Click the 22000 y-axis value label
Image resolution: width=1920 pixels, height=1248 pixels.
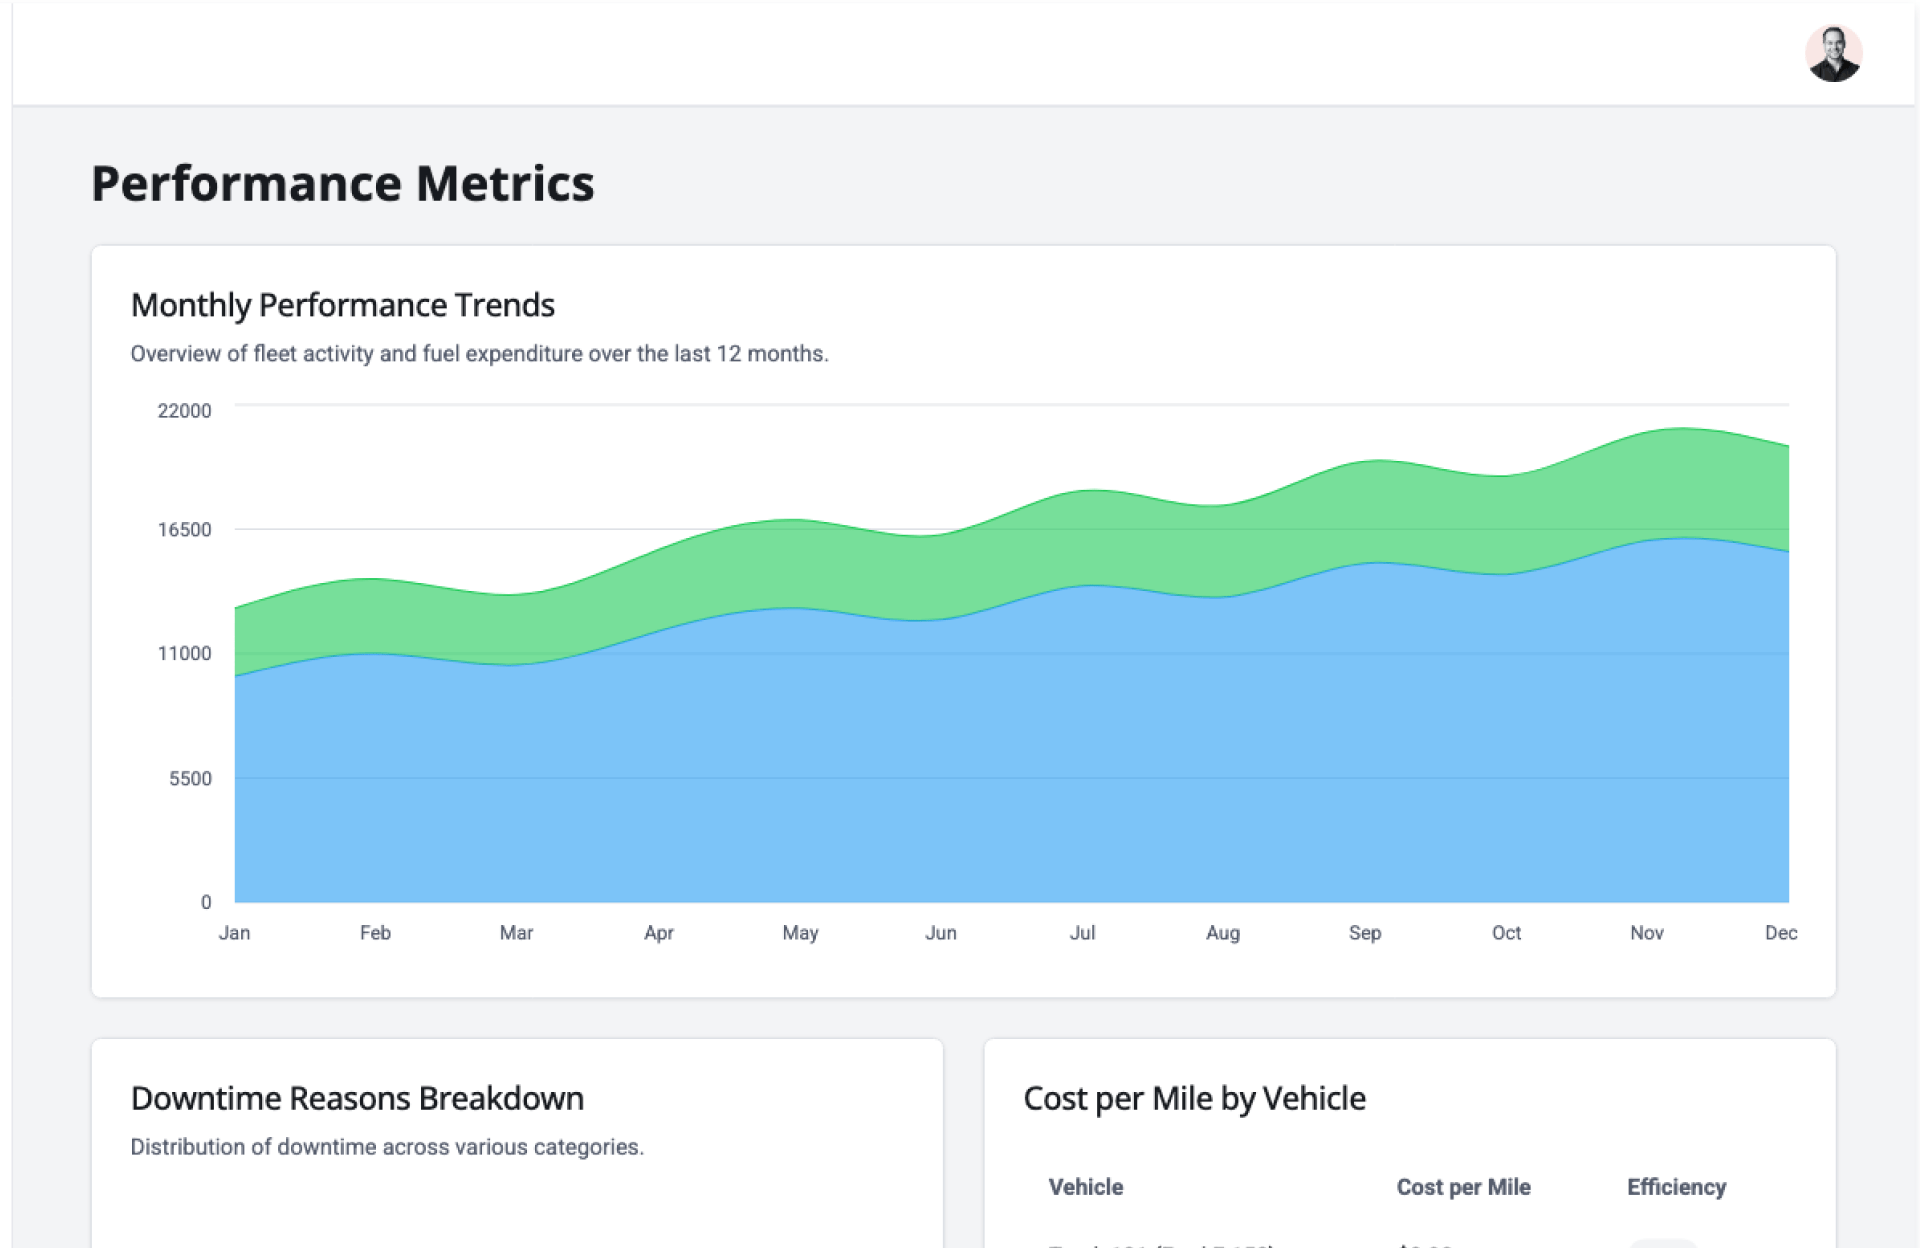point(184,411)
